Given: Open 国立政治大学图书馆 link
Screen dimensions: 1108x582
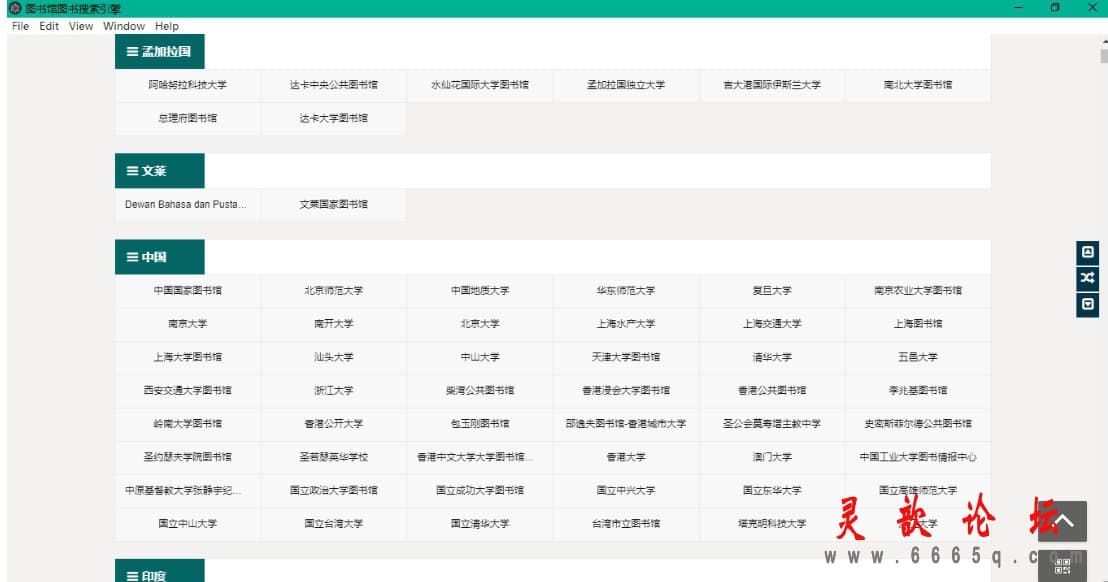Looking at the screenshot, I should tap(334, 490).
